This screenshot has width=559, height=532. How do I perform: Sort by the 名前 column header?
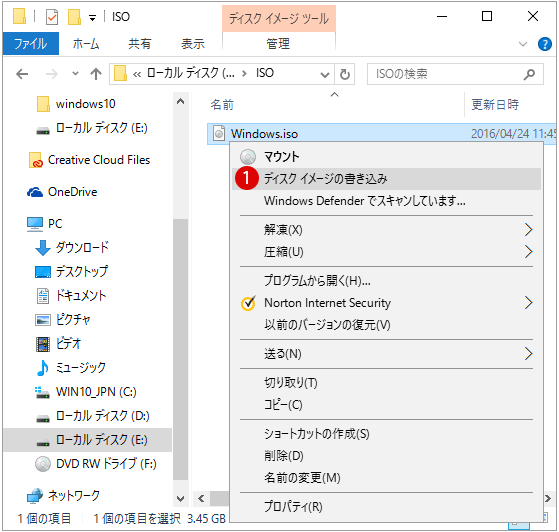tap(222, 105)
